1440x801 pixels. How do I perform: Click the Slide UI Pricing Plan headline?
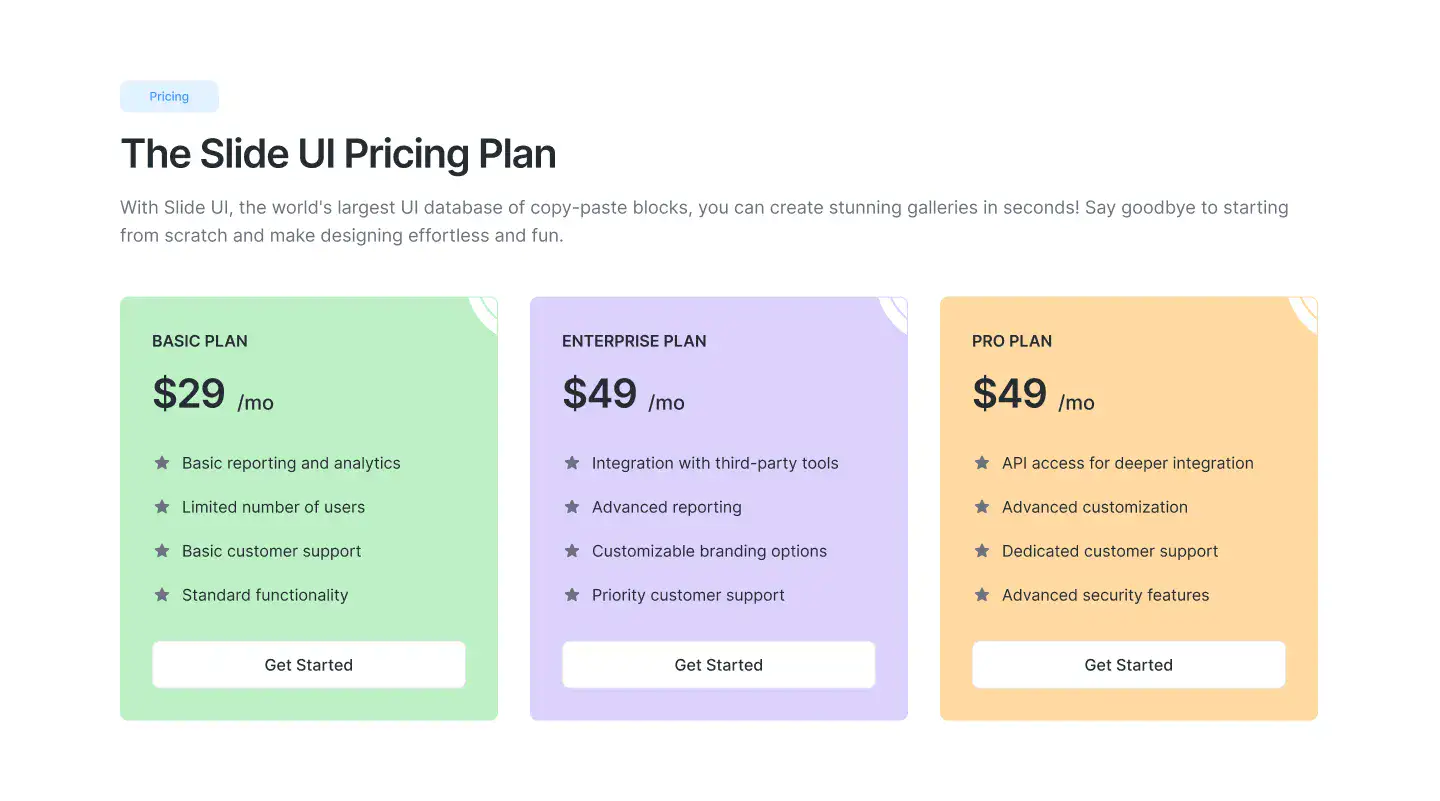coord(338,154)
